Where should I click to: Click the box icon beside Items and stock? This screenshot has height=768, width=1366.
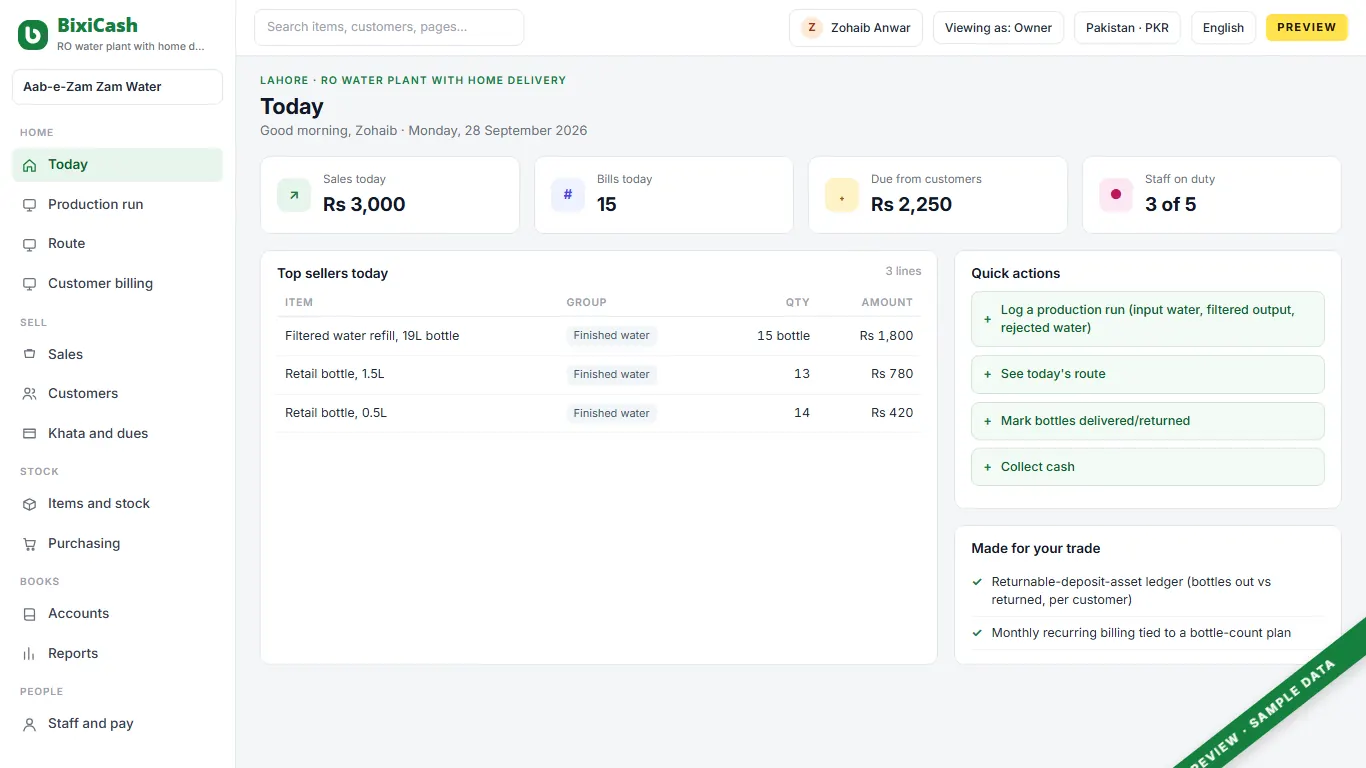click(x=29, y=504)
